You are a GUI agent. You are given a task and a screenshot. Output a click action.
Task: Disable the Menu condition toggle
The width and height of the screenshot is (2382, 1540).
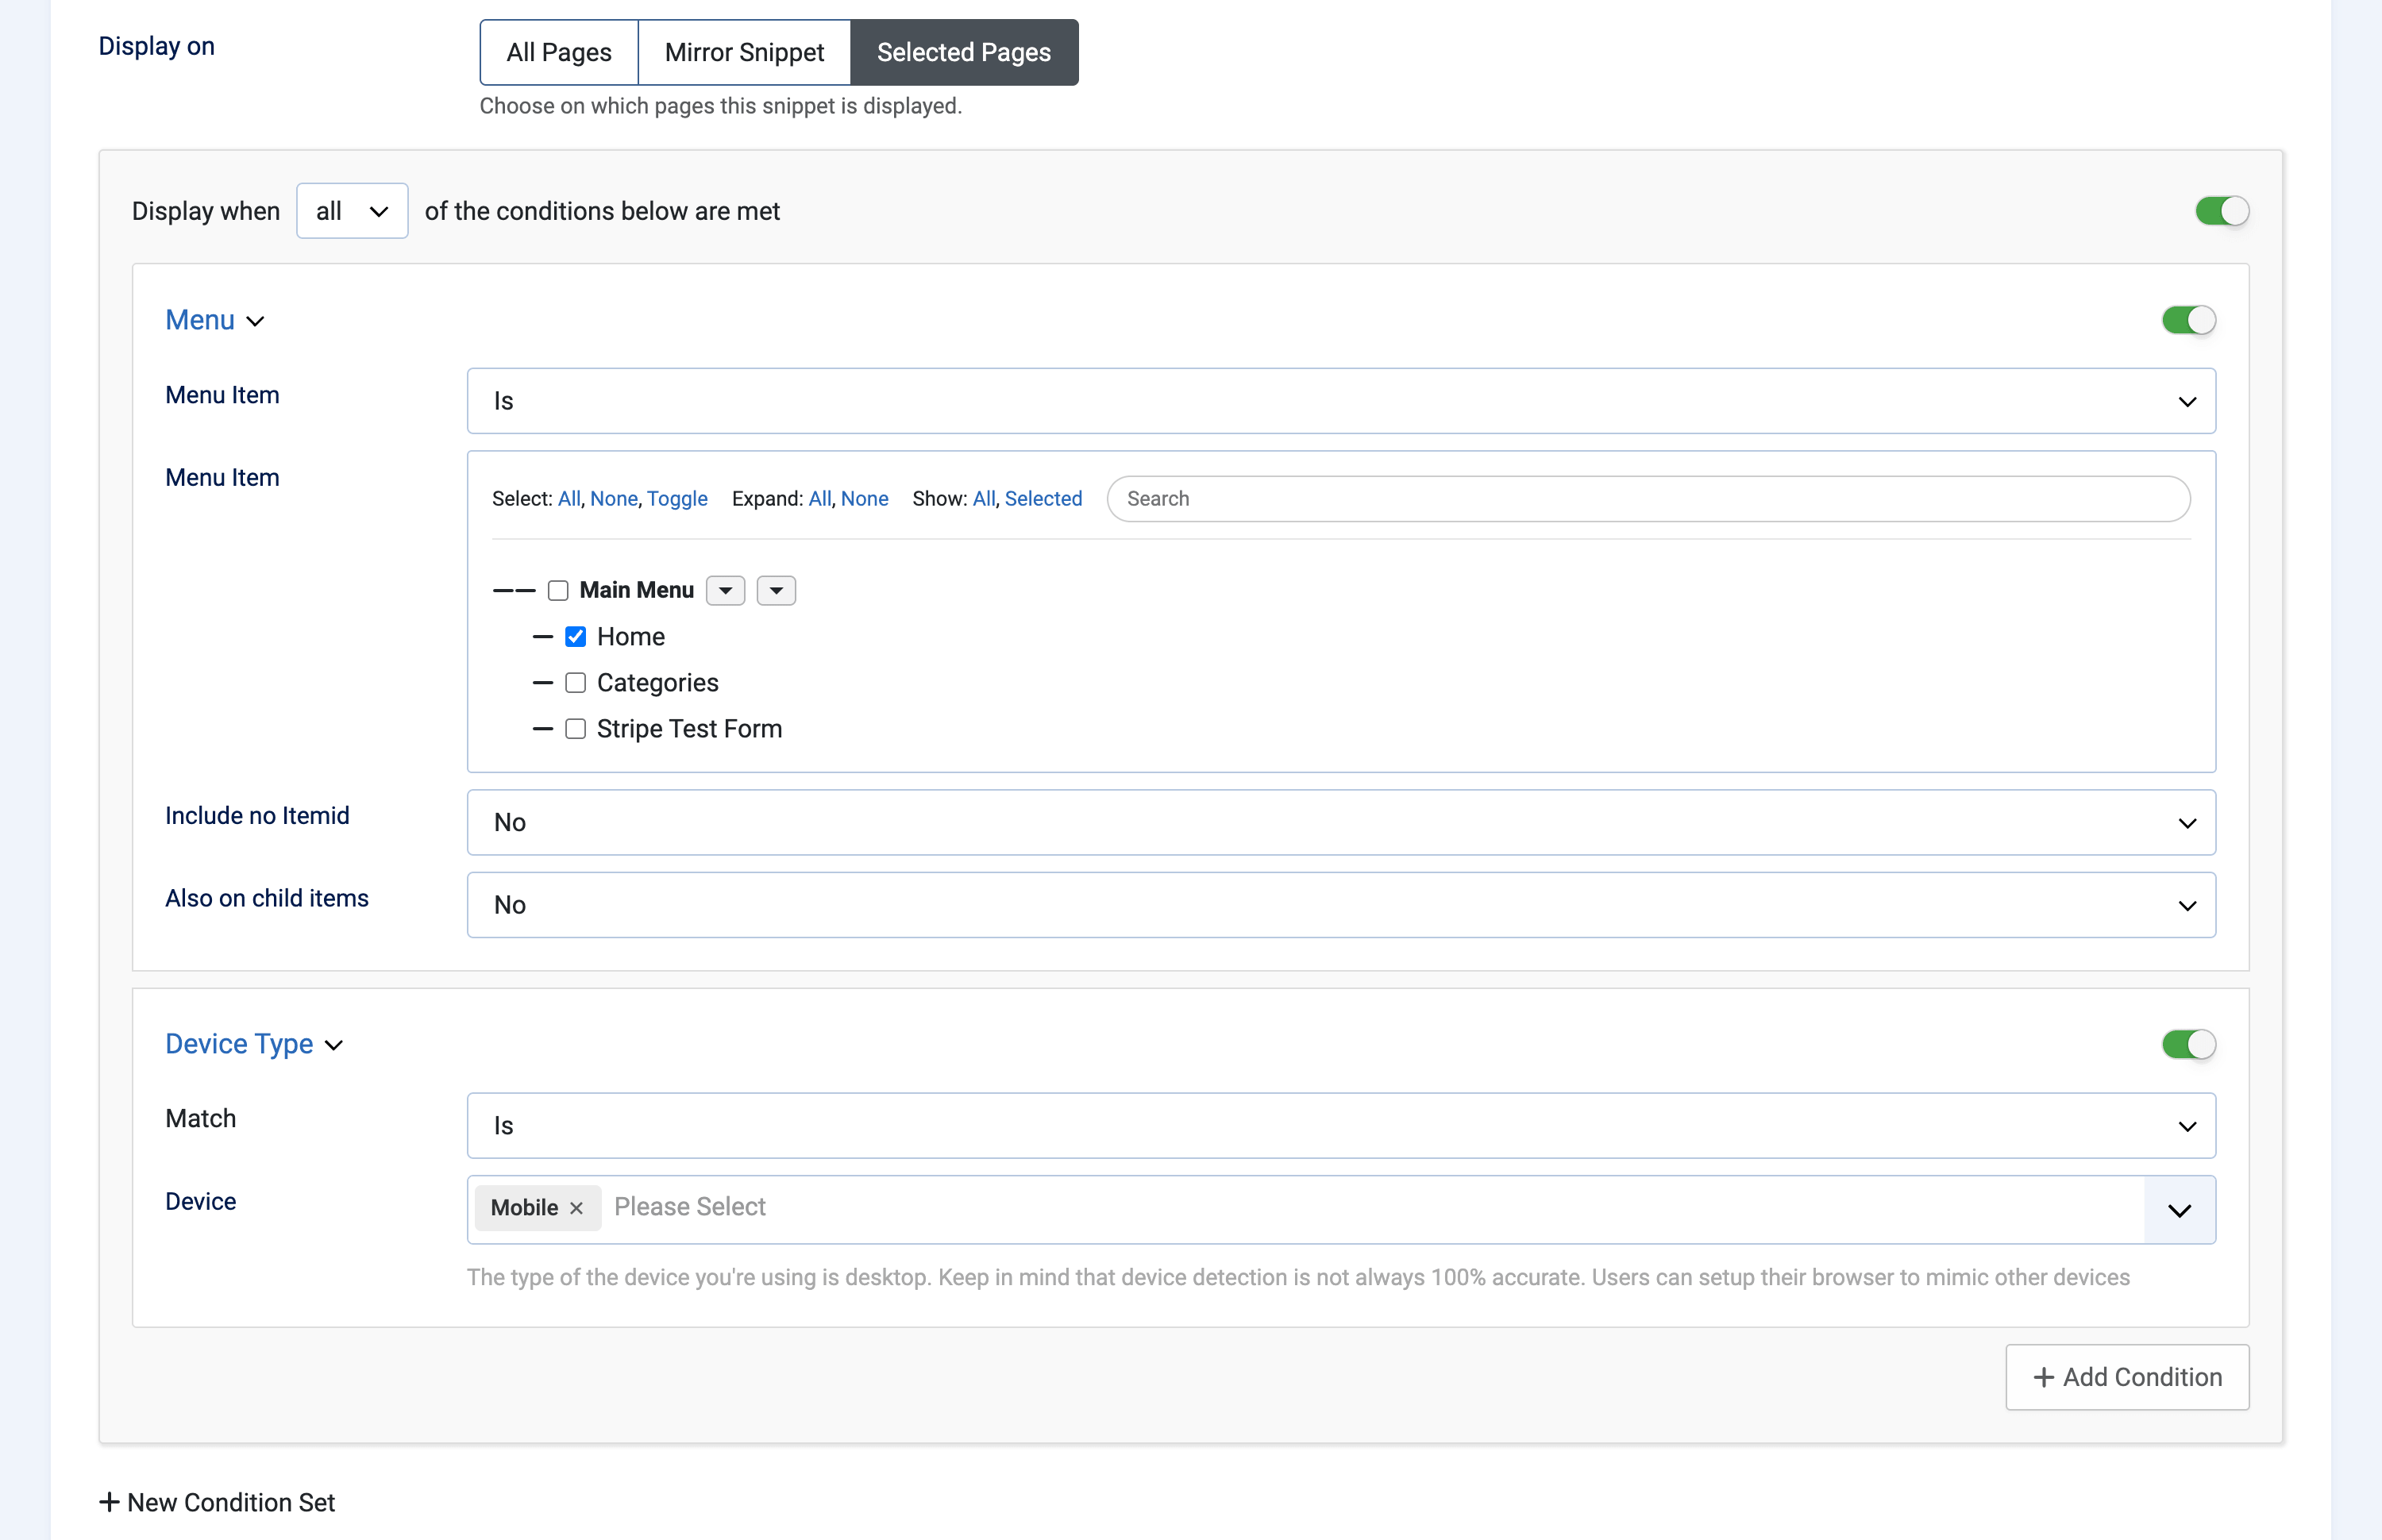click(2189, 320)
